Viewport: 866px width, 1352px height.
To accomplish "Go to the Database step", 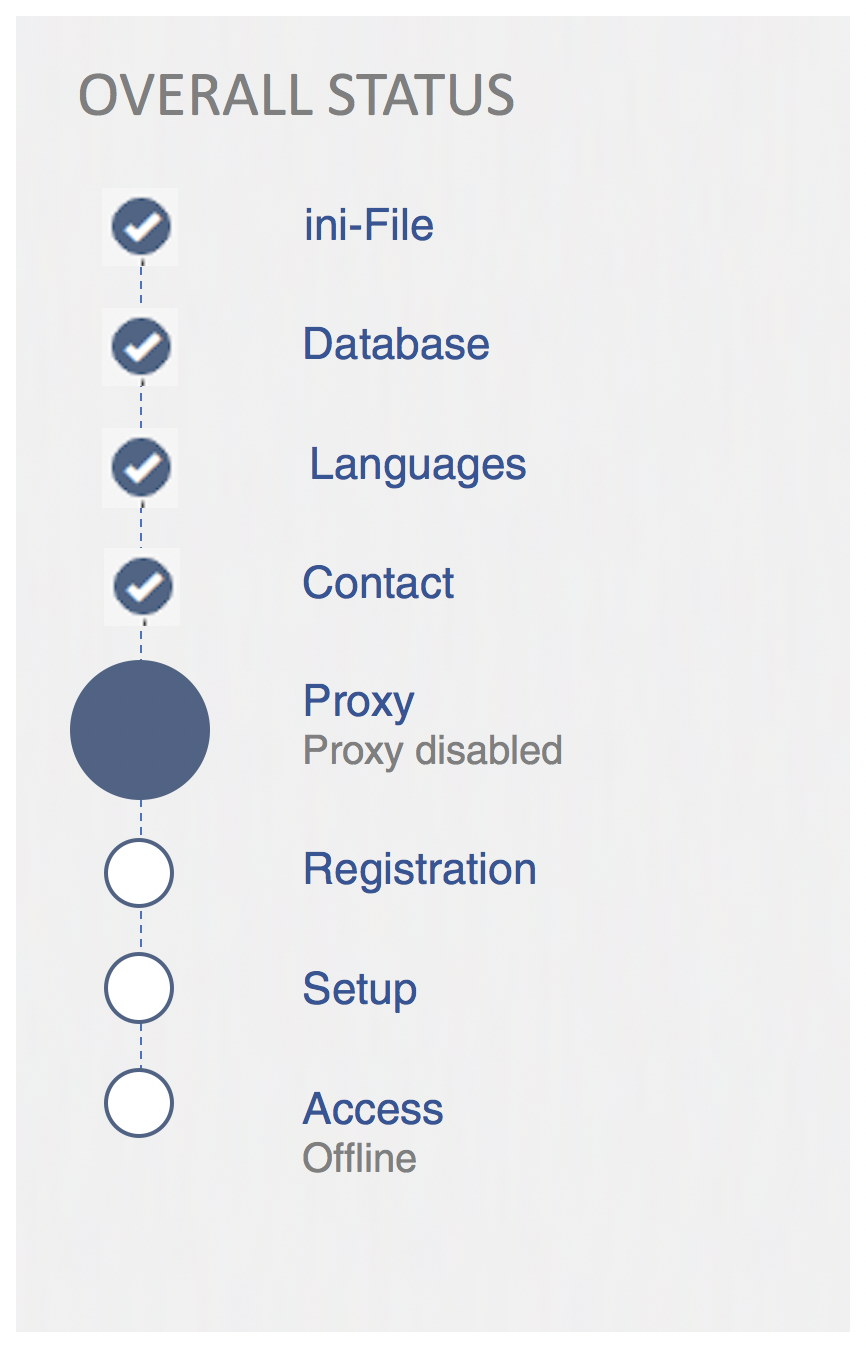I will pos(396,344).
